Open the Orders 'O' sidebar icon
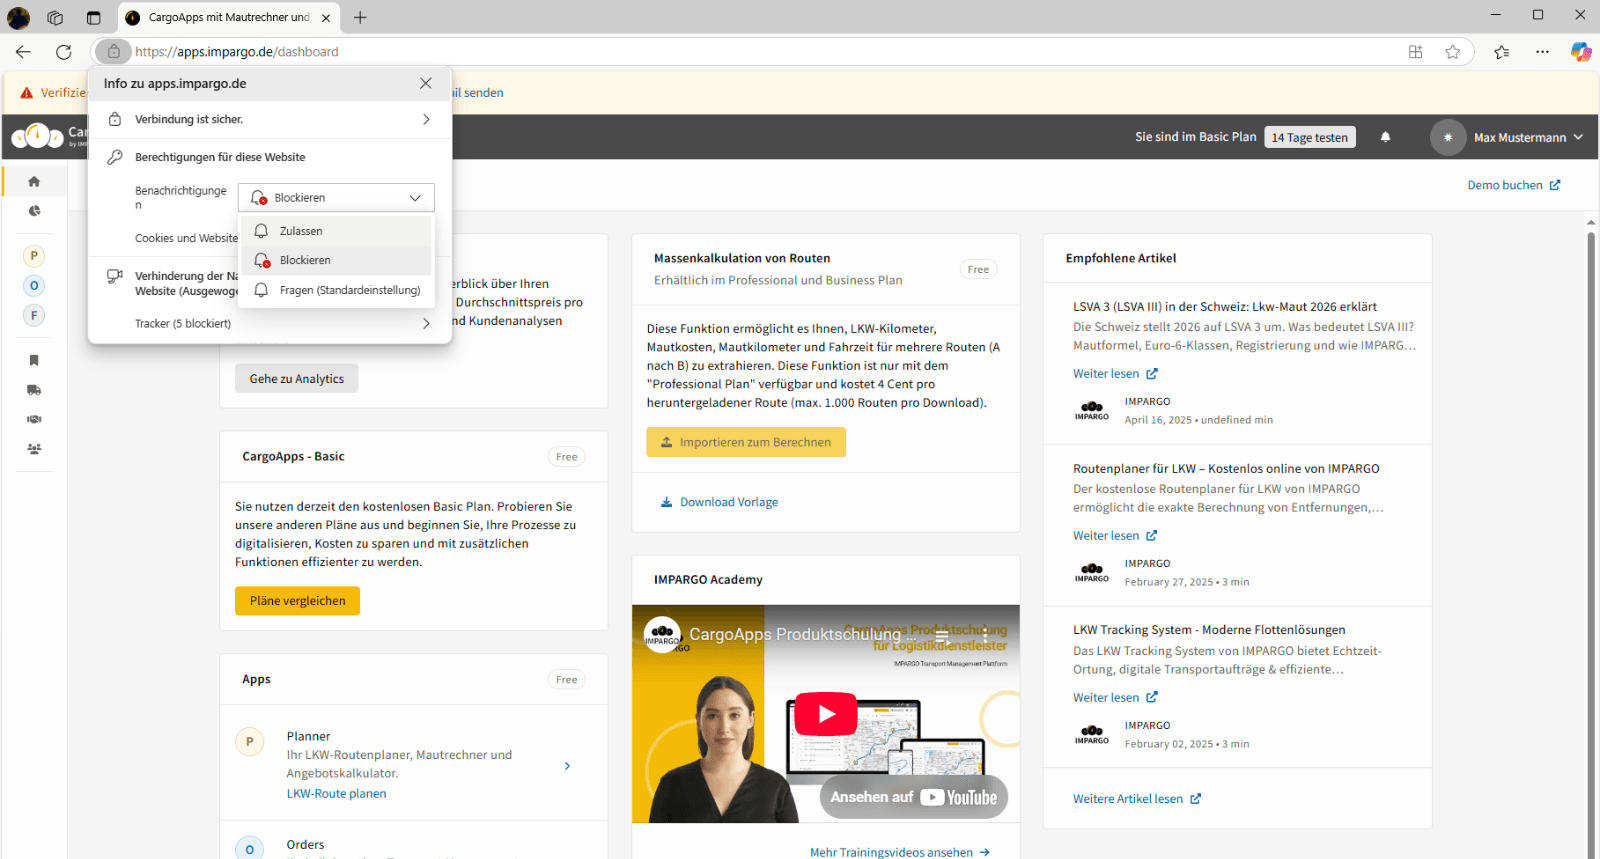Screen dimensions: 1600x859 click(34, 286)
